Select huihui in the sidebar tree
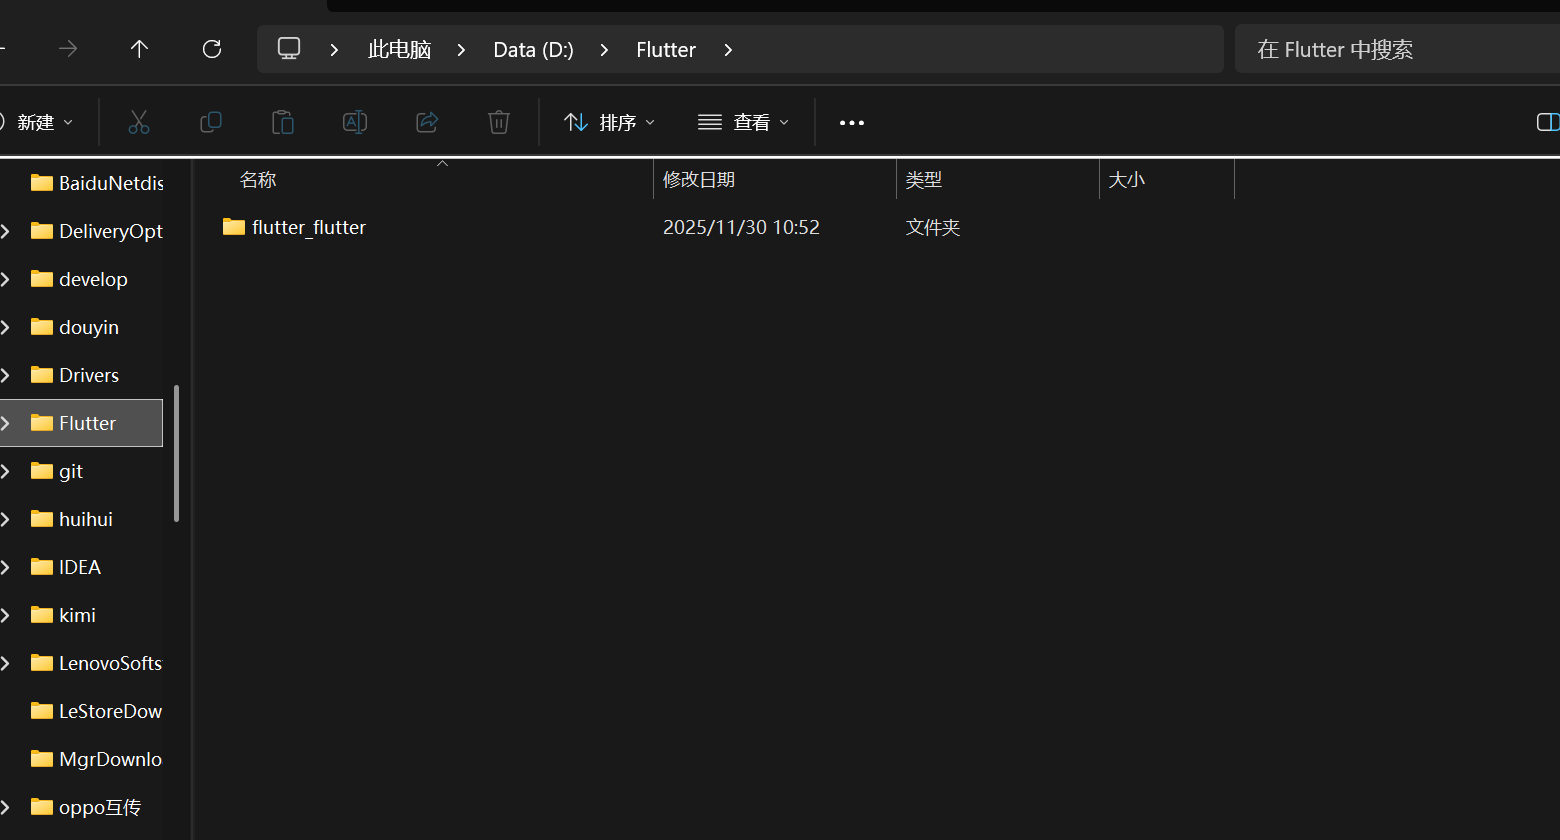1560x840 pixels. [x=86, y=519]
